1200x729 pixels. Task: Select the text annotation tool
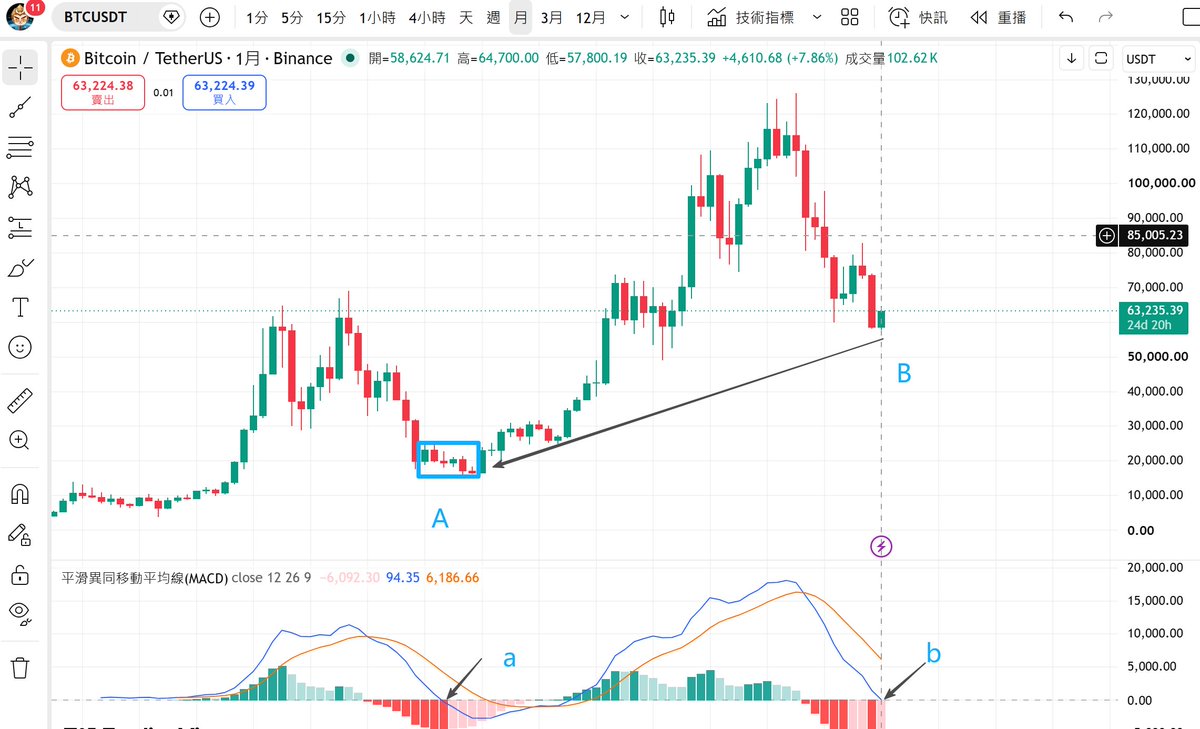(20, 306)
